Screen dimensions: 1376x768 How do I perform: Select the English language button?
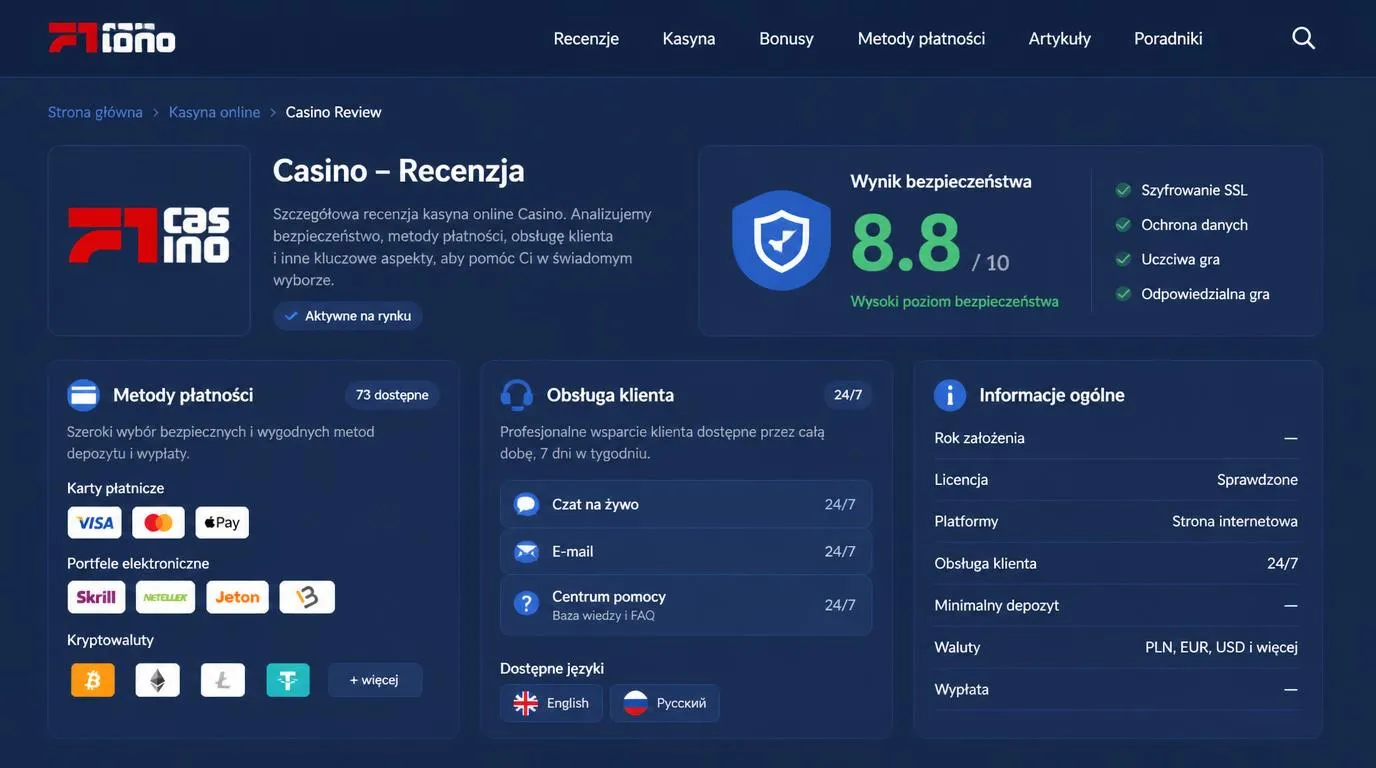(x=552, y=703)
